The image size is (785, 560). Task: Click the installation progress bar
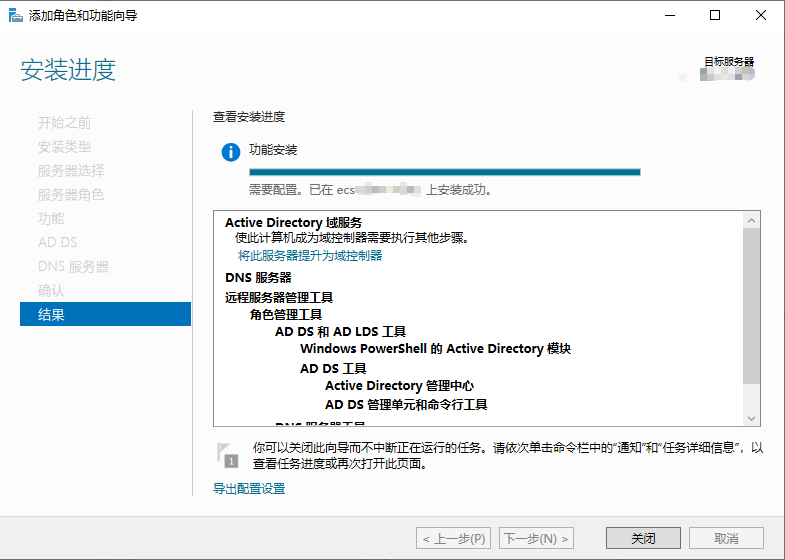[x=445, y=172]
